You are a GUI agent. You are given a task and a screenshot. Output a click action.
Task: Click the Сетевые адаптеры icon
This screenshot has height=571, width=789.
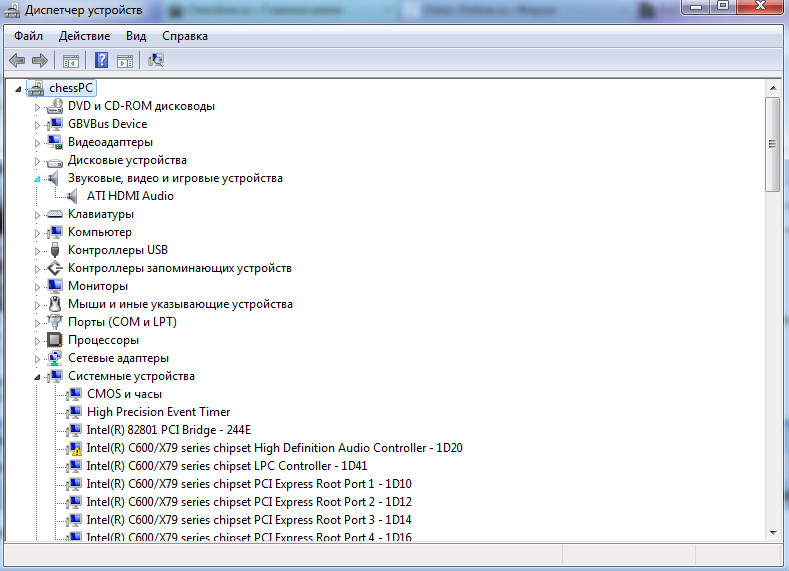pos(54,358)
